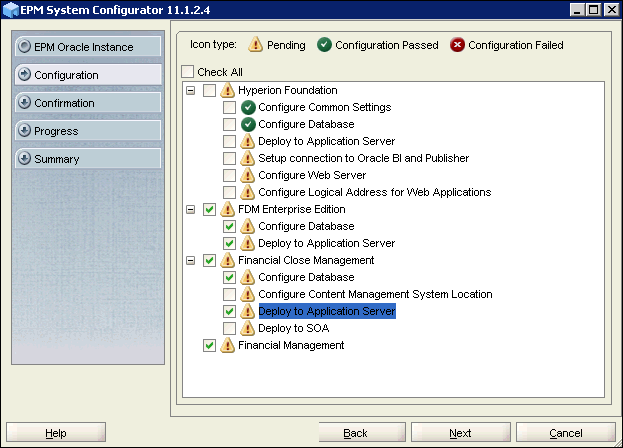623x448 pixels.
Task: Enable the Configure Common Settings checkbox
Action: (x=229, y=108)
